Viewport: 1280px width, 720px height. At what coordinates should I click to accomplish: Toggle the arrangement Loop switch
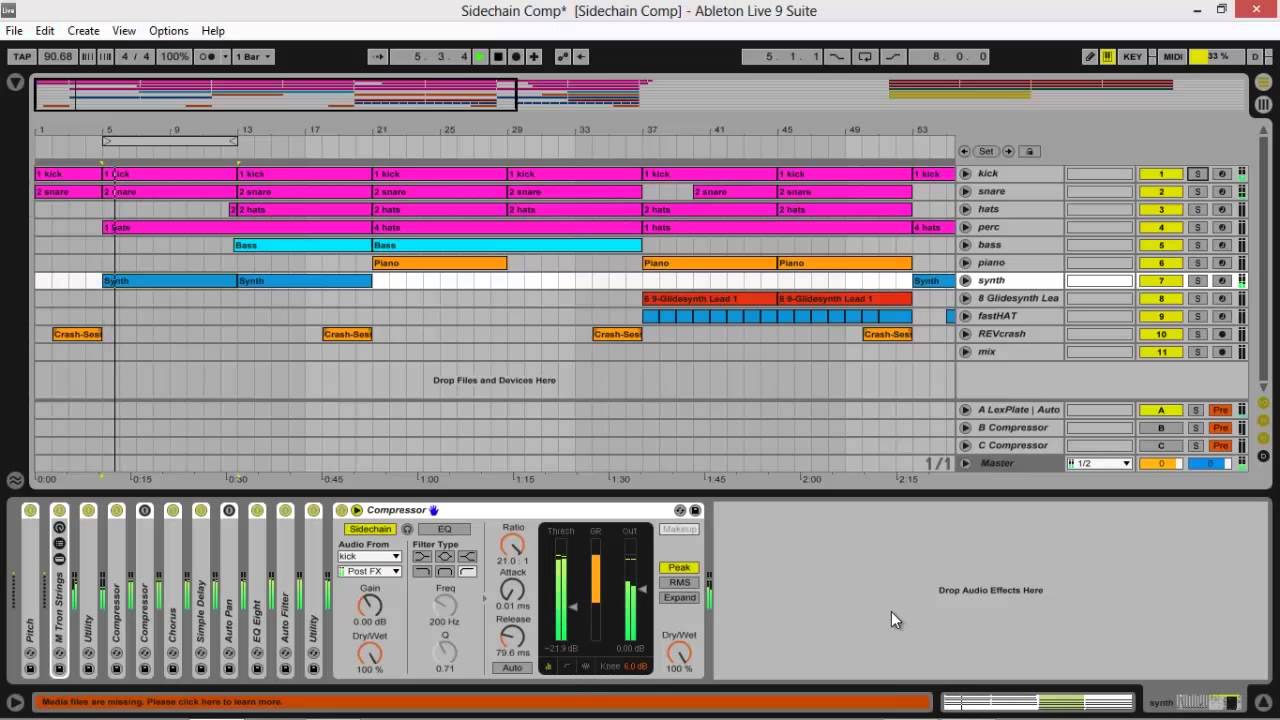point(865,57)
